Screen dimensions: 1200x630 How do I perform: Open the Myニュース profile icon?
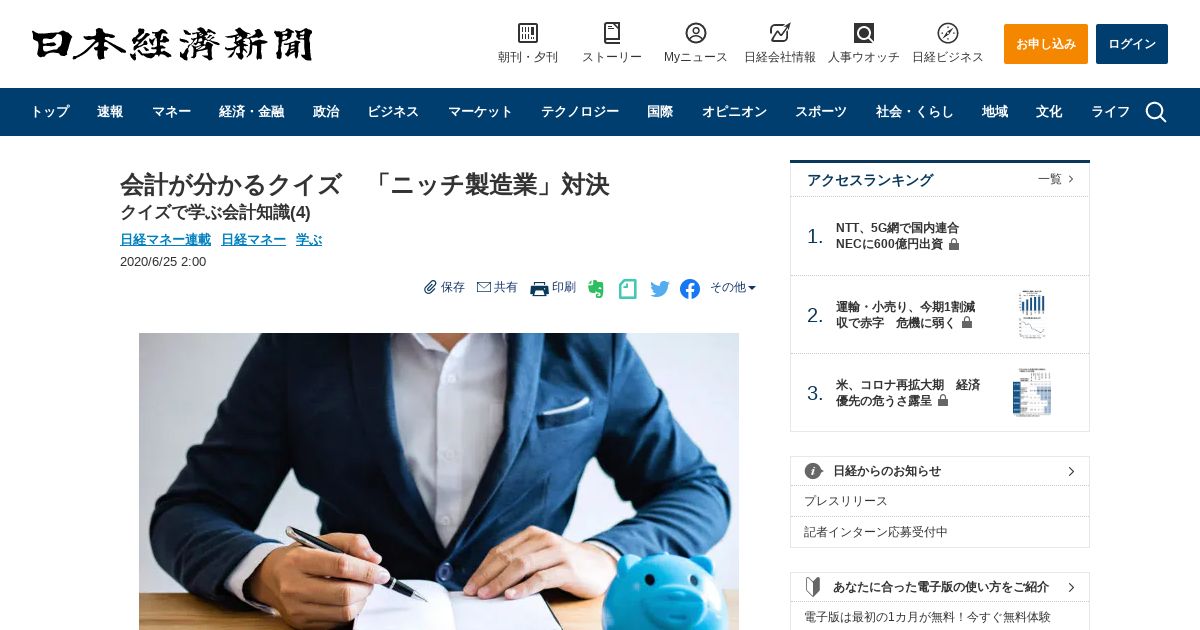pos(696,33)
